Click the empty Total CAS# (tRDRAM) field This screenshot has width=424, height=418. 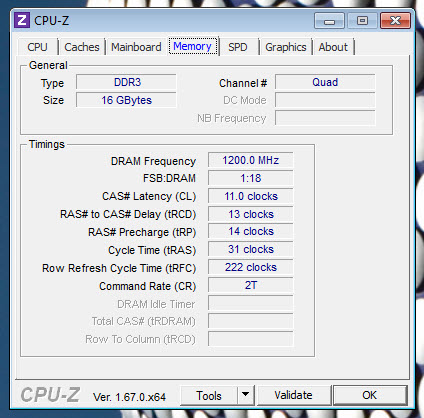coord(251,321)
